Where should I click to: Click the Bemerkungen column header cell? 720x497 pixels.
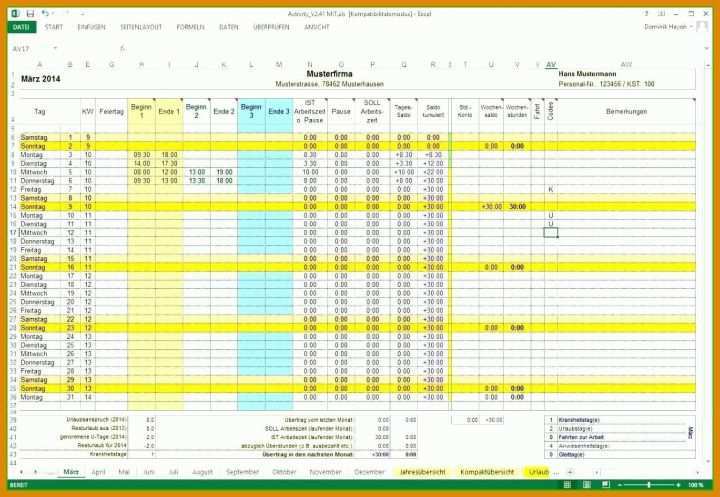[626, 112]
